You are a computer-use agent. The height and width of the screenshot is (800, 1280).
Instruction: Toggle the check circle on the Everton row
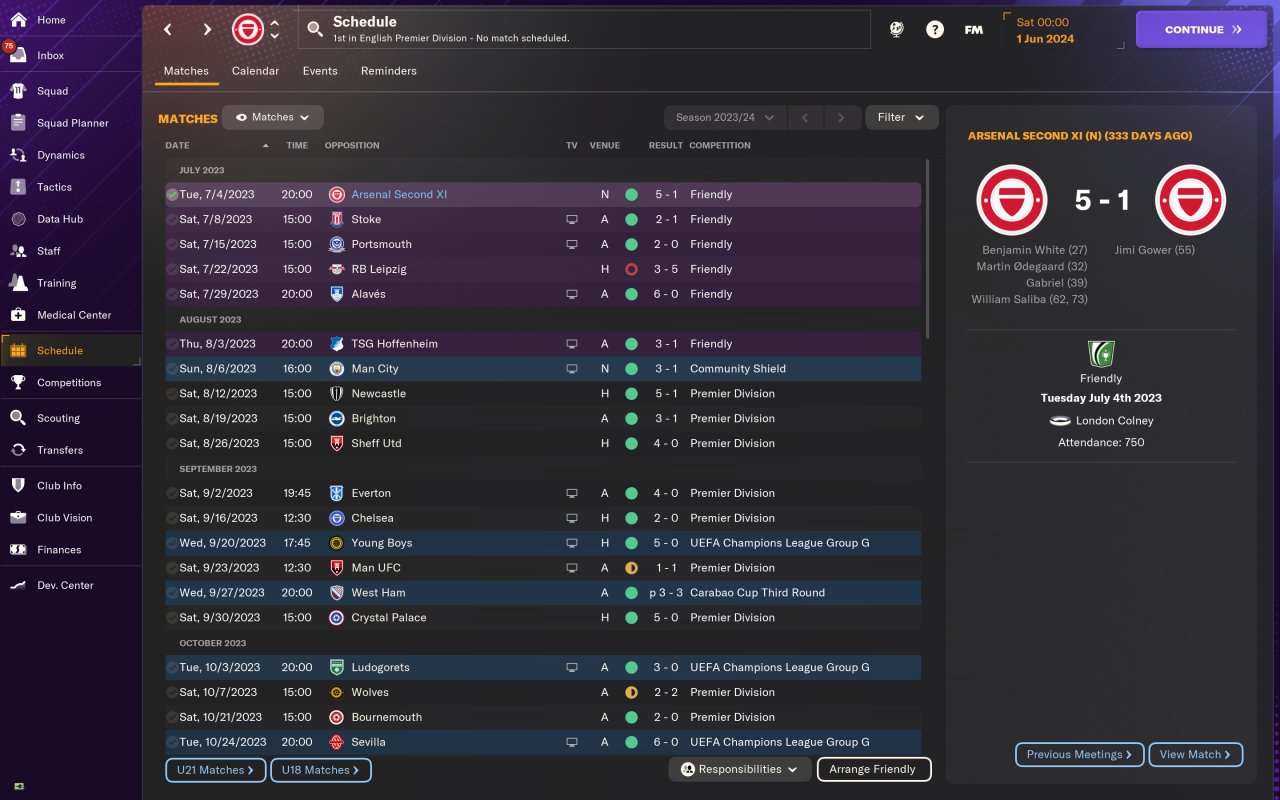pyautogui.click(x=172, y=493)
